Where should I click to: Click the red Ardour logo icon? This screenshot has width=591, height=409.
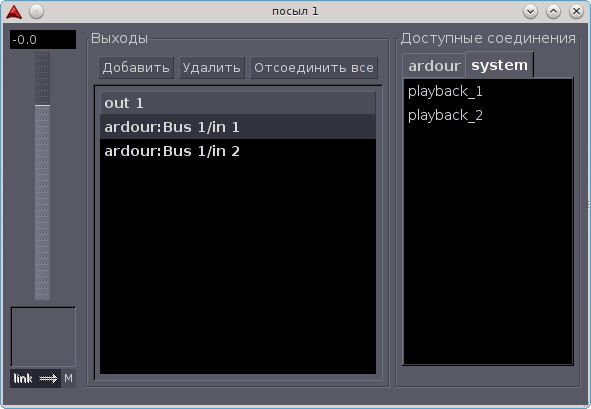pyautogui.click(x=14, y=12)
